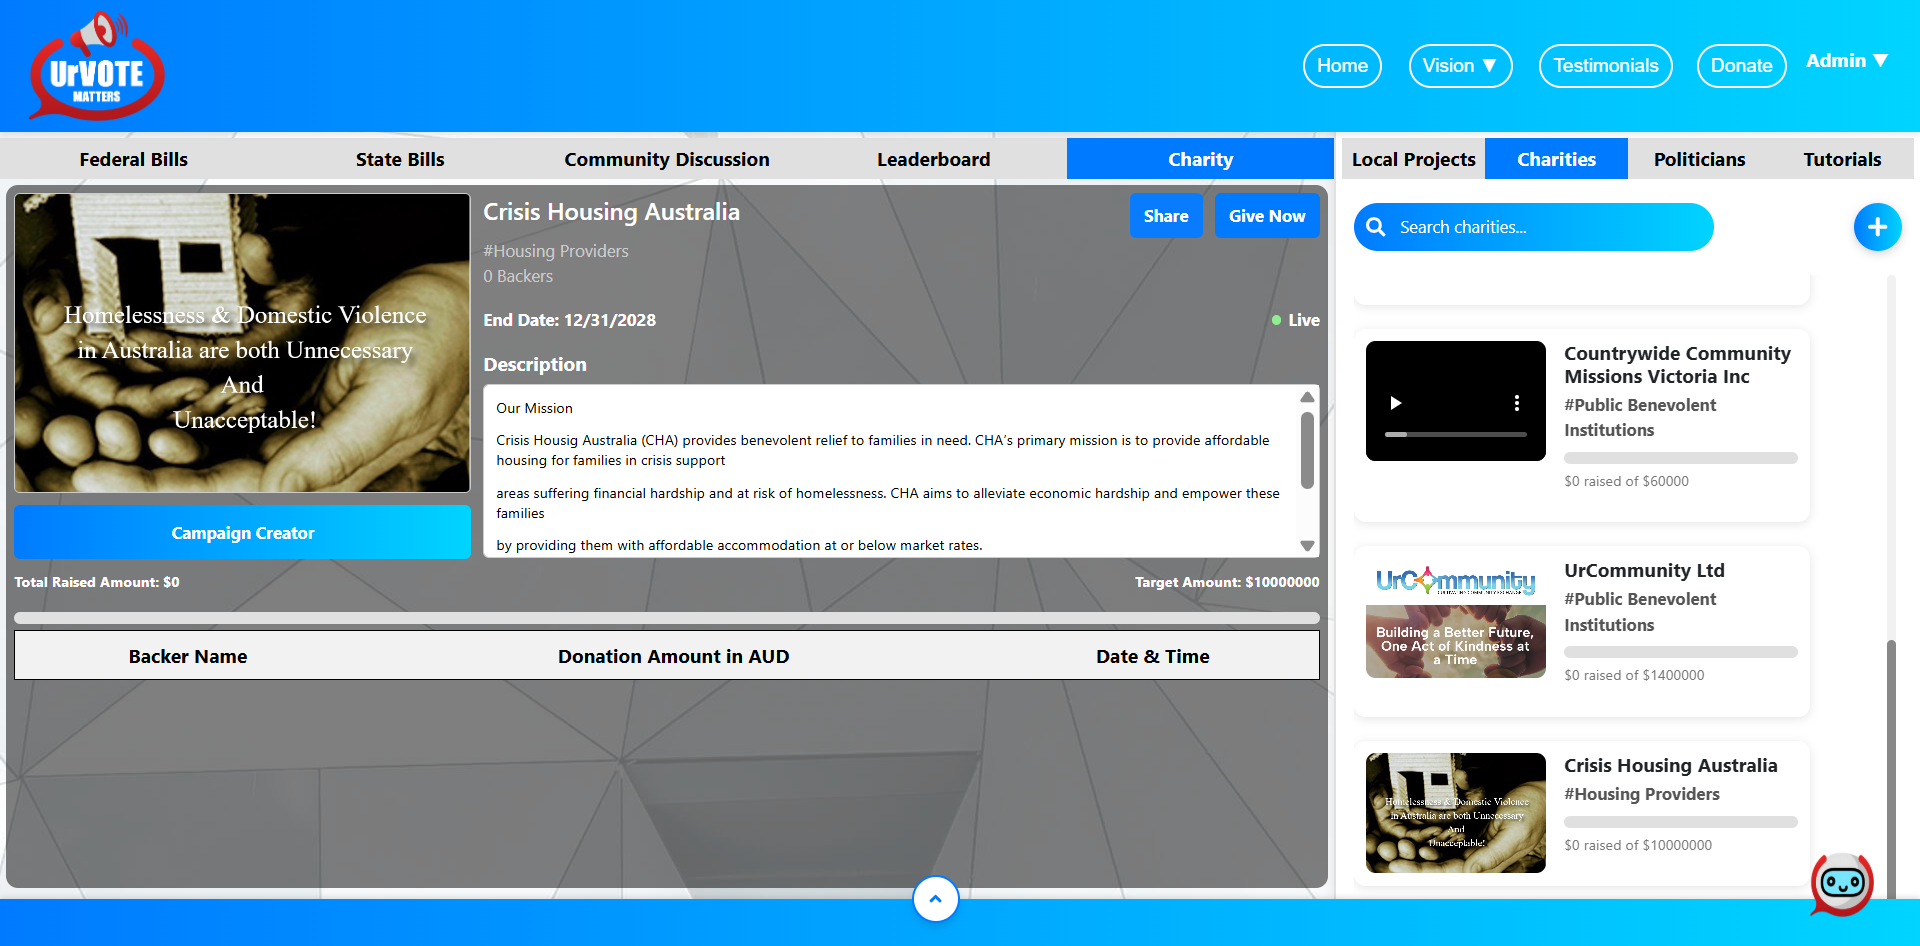The height and width of the screenshot is (946, 1920).
Task: Open Testimonials page
Action: pyautogui.click(x=1605, y=66)
